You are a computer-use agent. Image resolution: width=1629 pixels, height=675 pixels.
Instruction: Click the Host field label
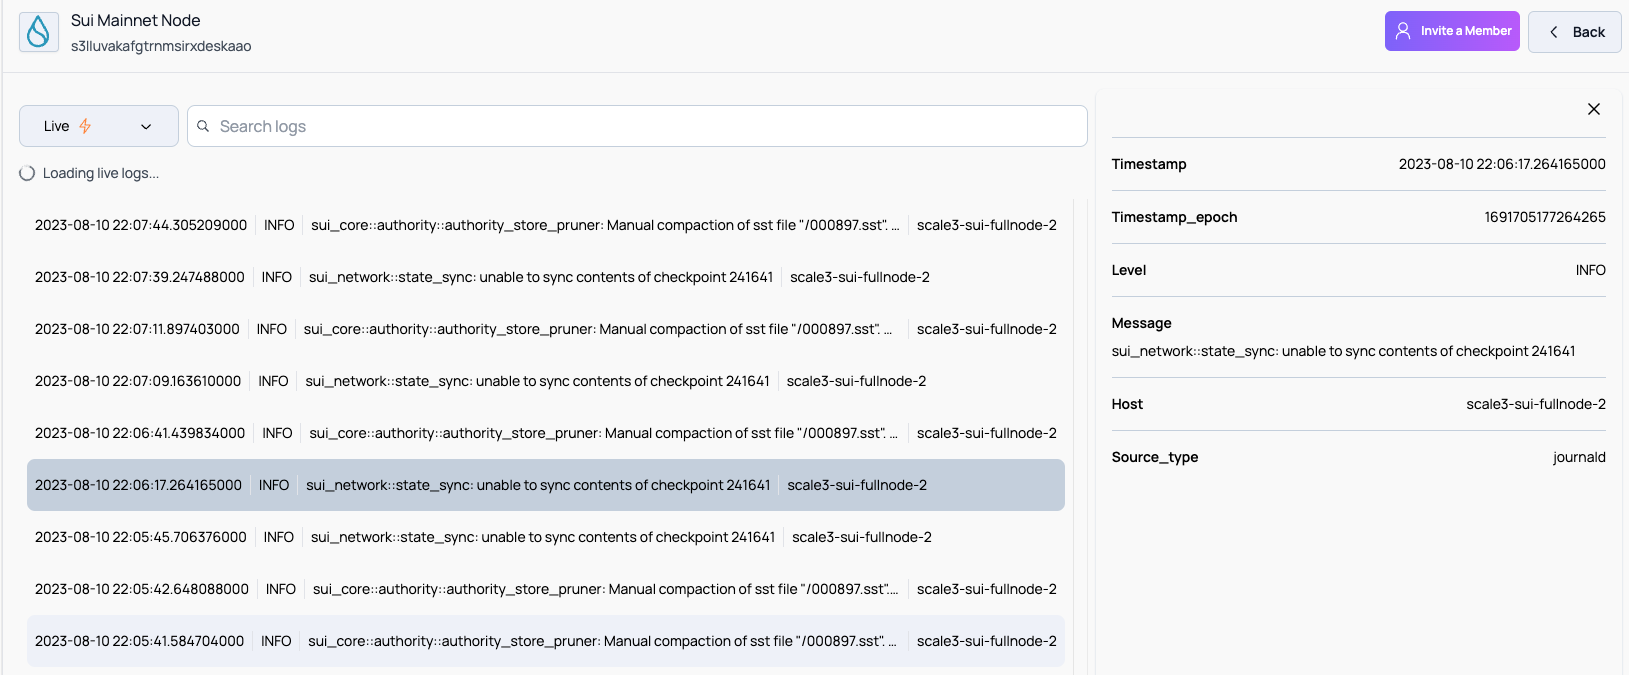(1127, 404)
